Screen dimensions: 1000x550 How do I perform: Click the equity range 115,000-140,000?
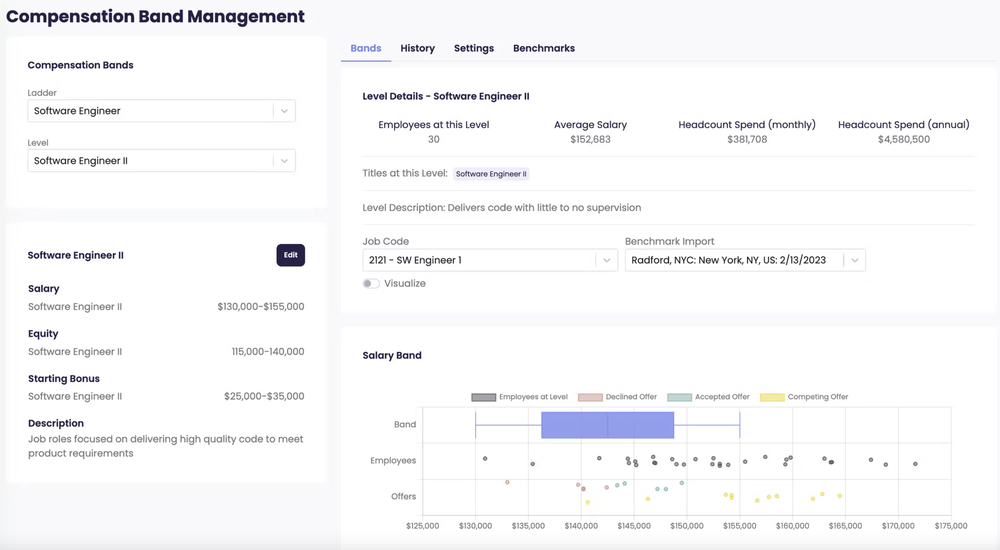click(268, 352)
